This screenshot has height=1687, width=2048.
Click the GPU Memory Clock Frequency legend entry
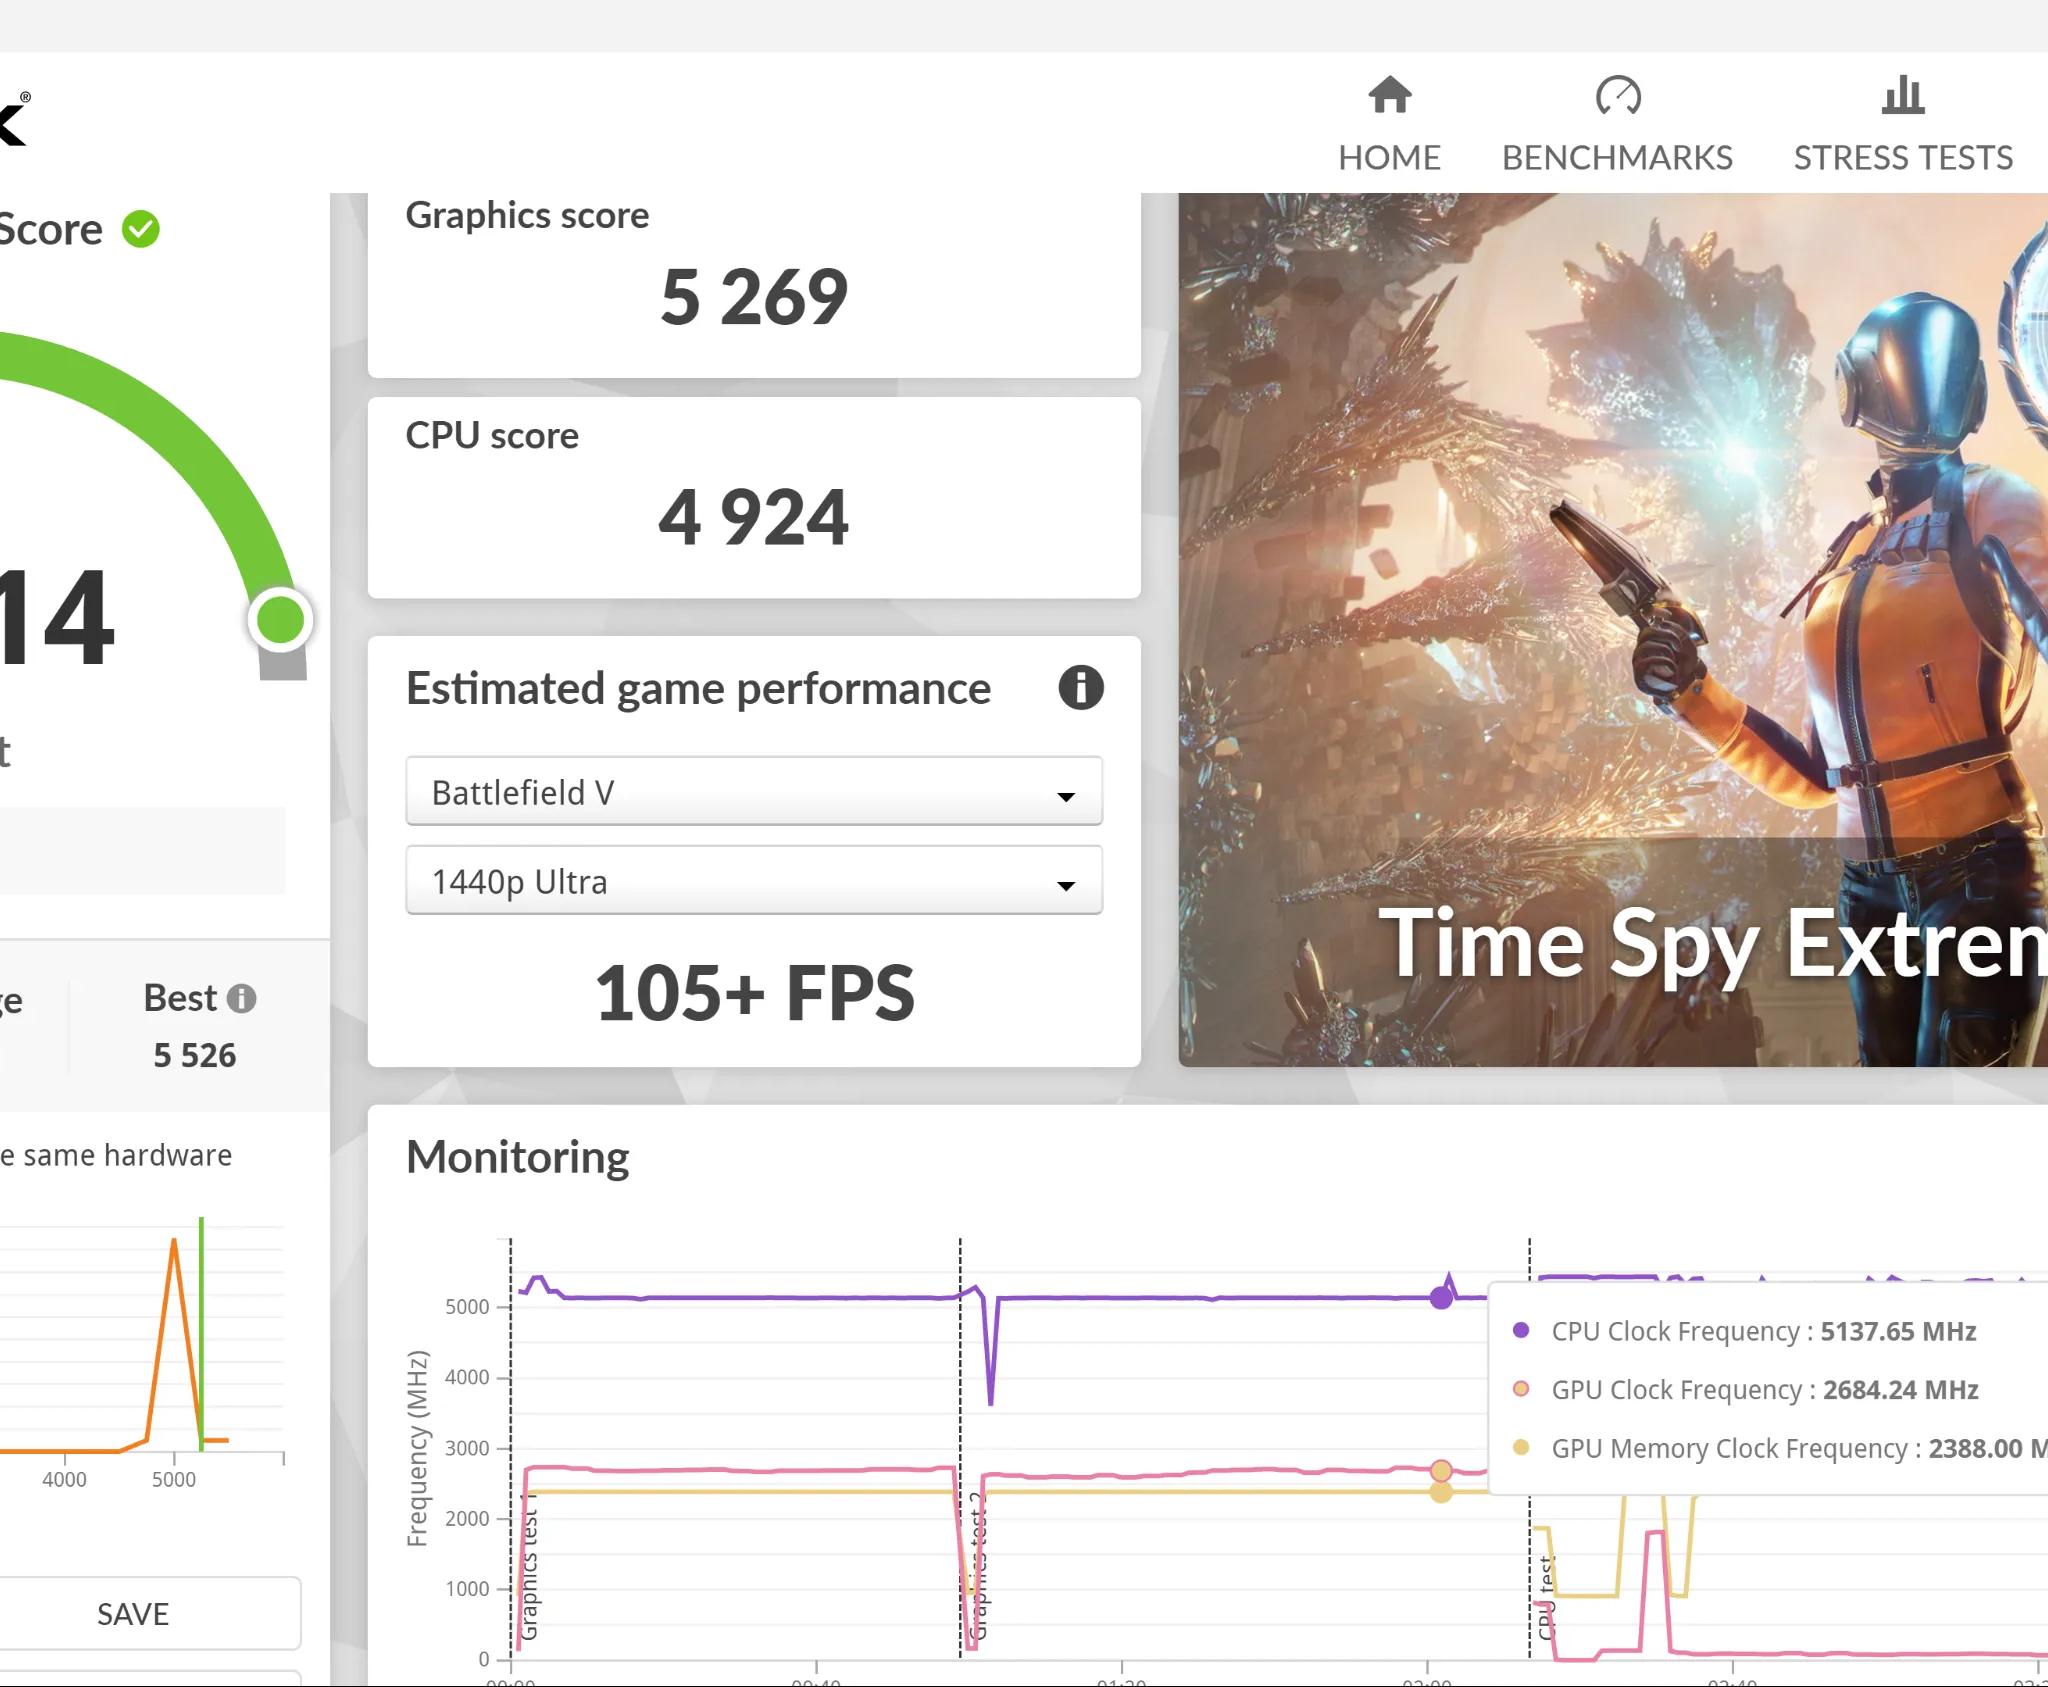(1780, 1448)
